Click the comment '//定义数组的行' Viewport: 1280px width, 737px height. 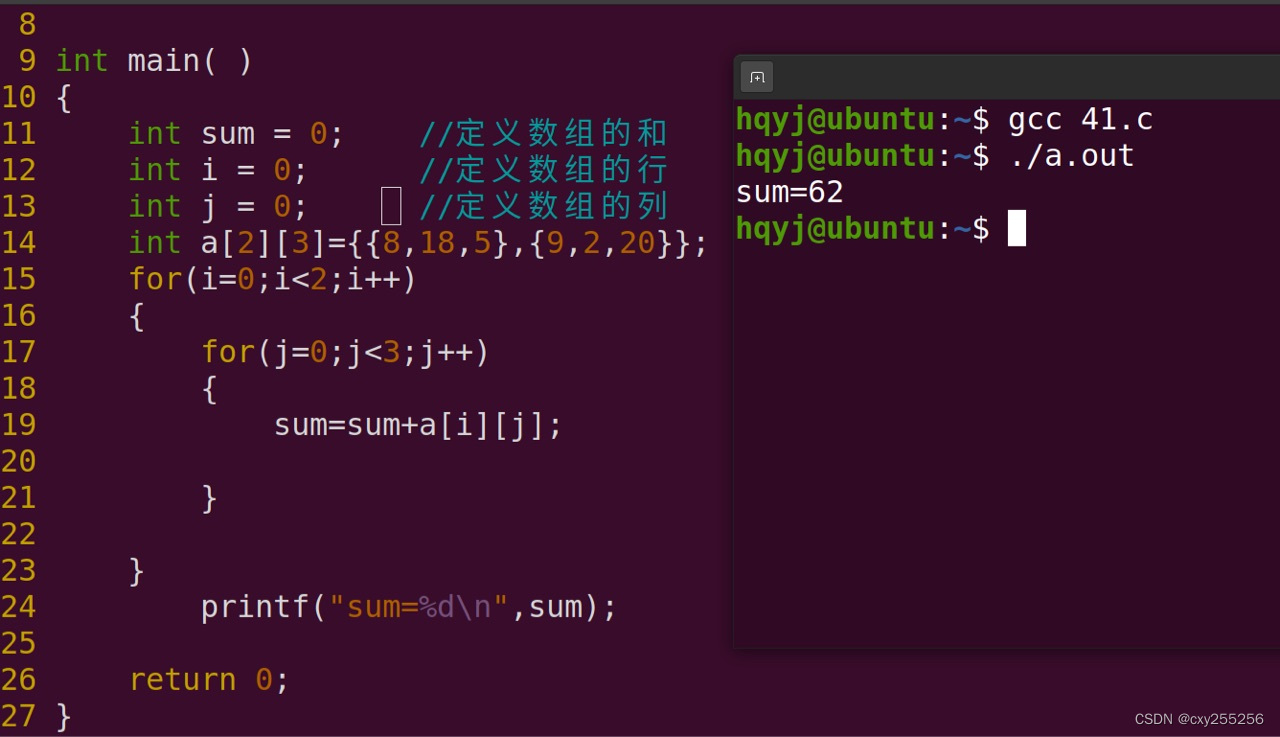543,169
